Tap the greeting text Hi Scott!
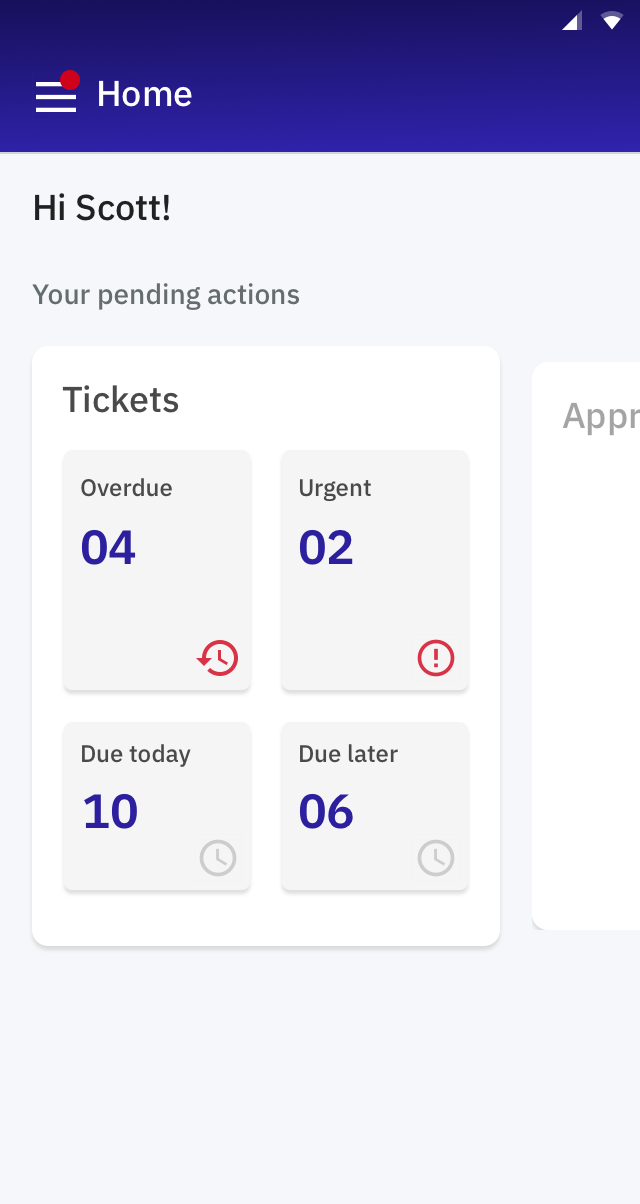 point(101,208)
